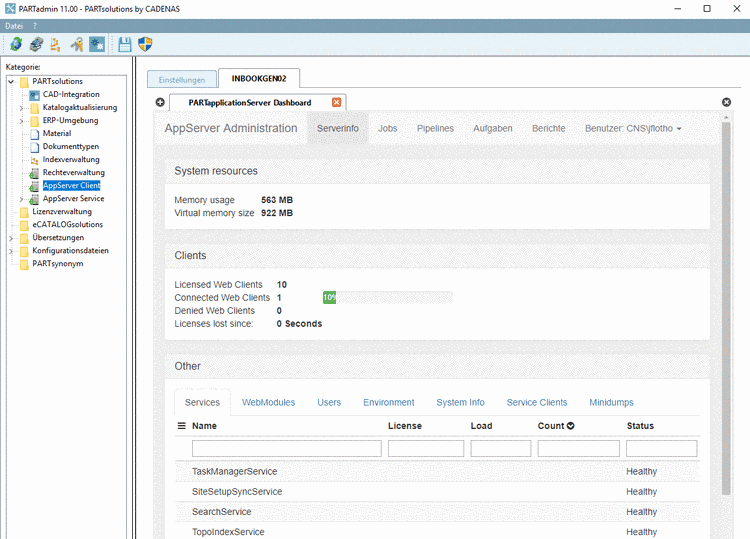Select PARTsynonym in the tree

tap(58, 264)
